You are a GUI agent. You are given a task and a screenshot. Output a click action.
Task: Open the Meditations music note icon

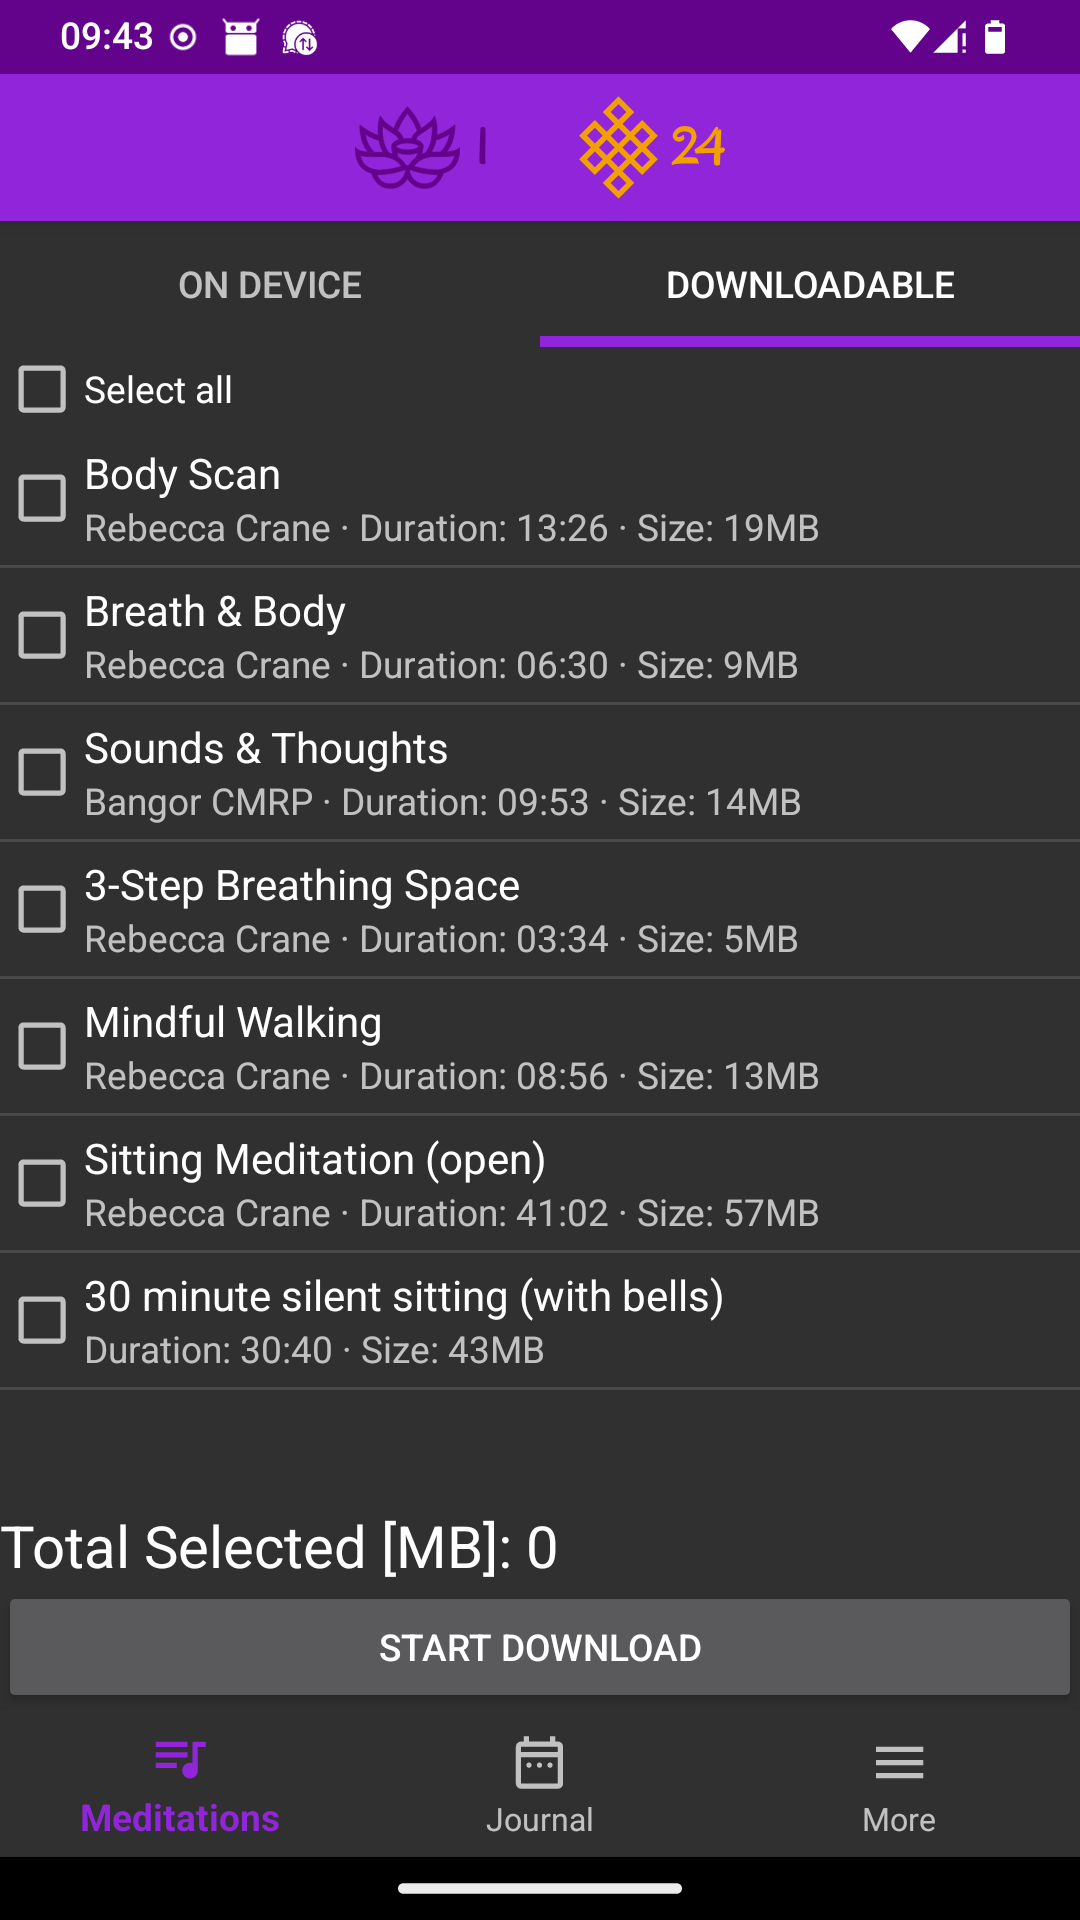tap(180, 1760)
